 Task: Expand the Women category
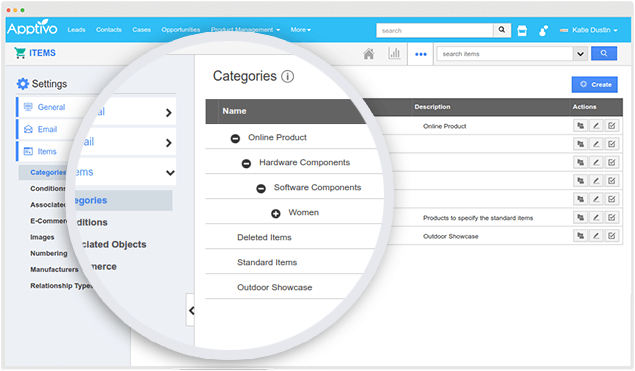[276, 213]
